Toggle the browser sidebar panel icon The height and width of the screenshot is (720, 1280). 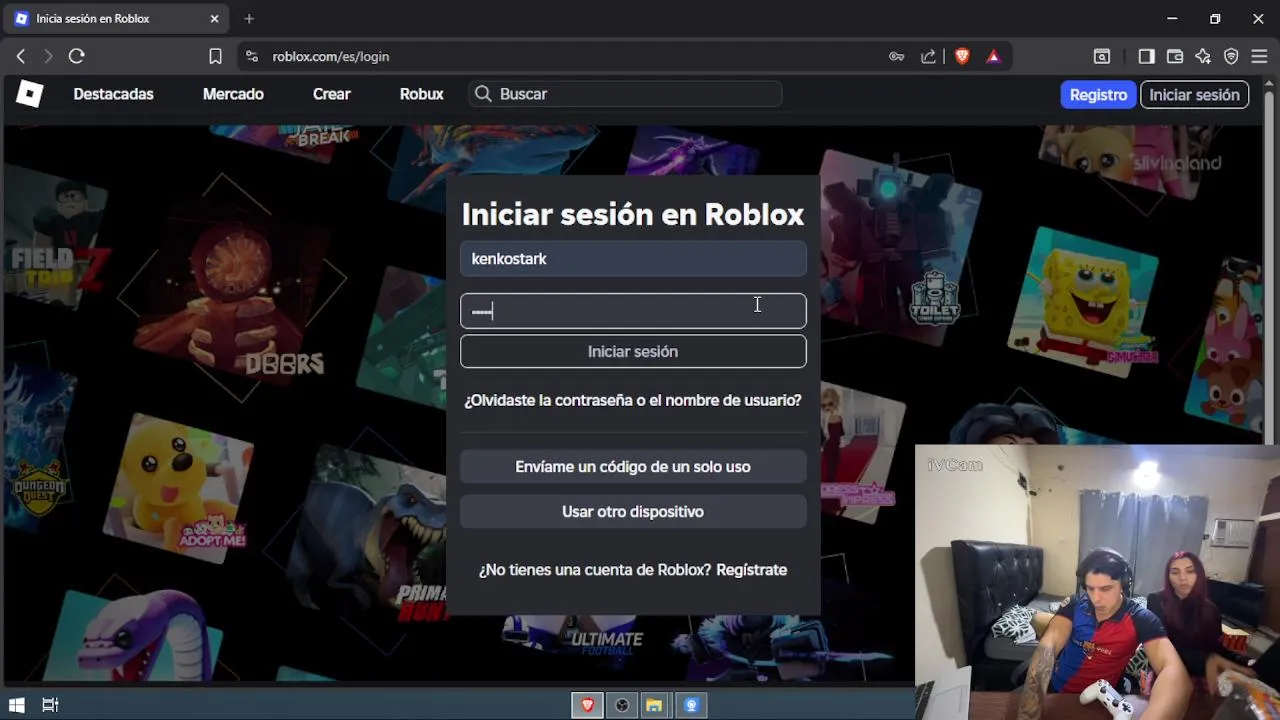[1147, 57]
